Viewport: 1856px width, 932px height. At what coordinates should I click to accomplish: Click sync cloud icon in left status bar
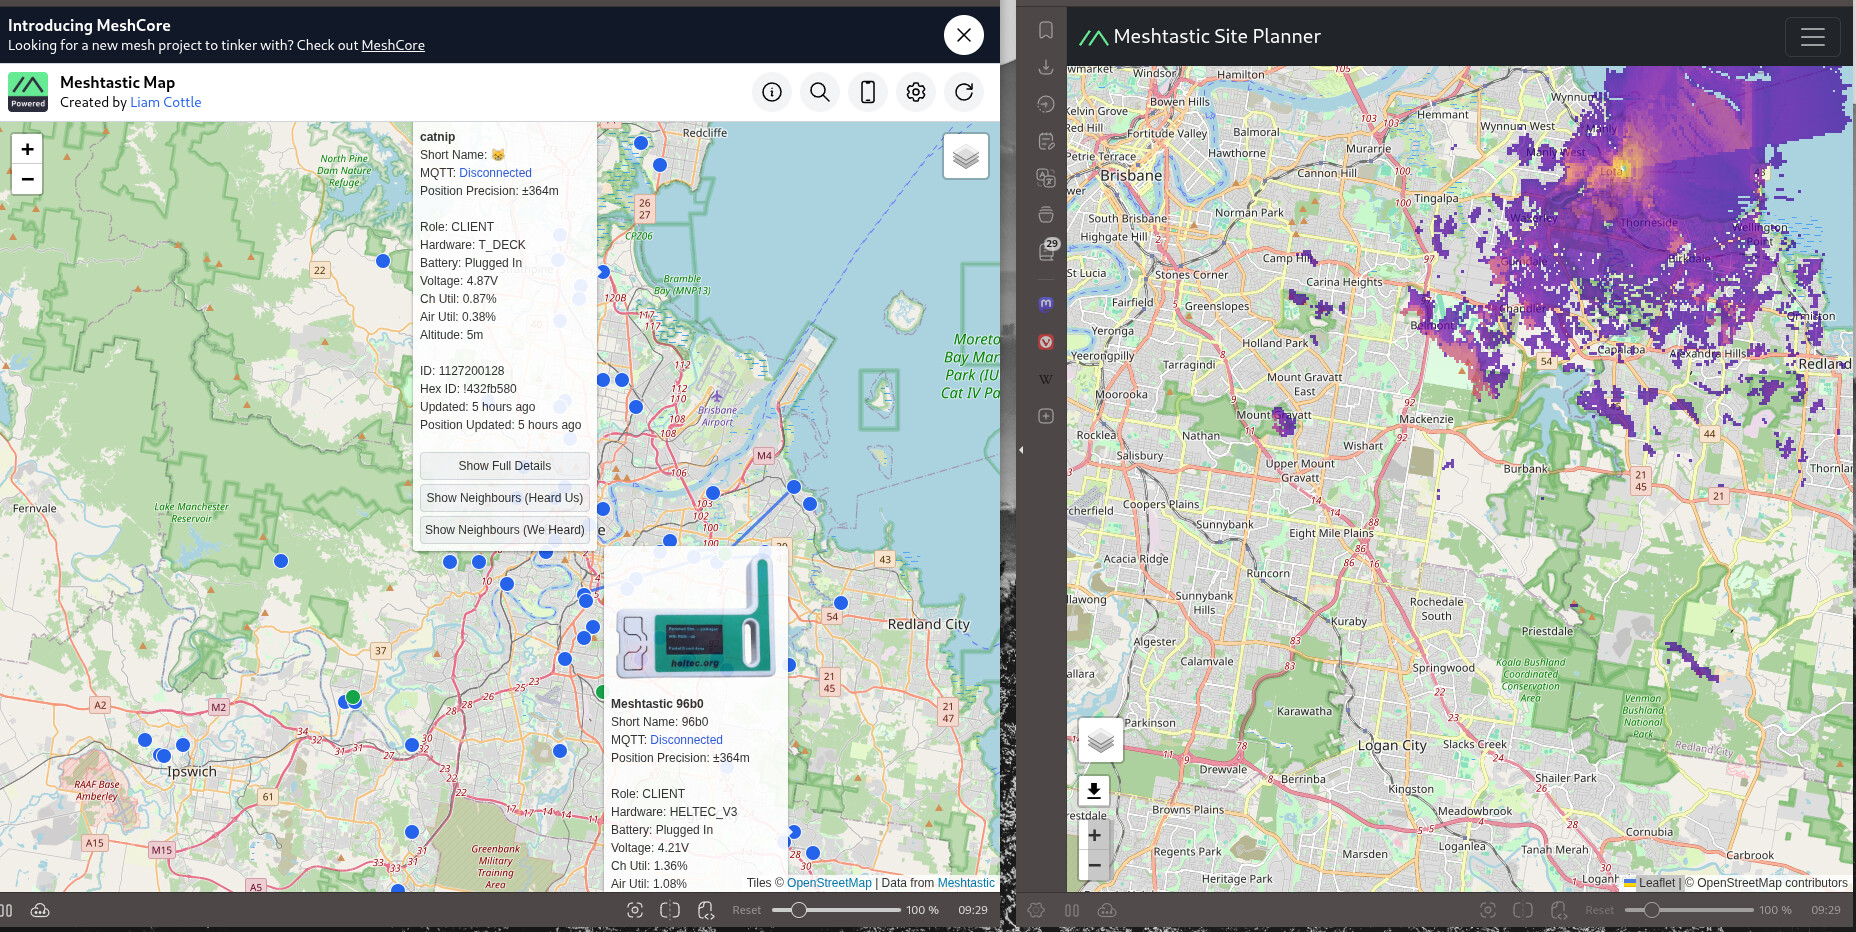(40, 911)
